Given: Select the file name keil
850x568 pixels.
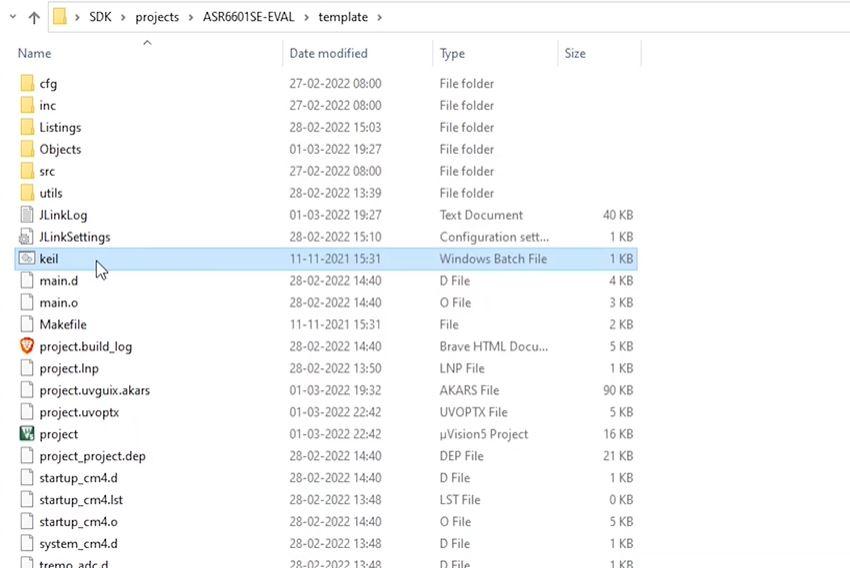Looking at the screenshot, I should click(x=49, y=259).
